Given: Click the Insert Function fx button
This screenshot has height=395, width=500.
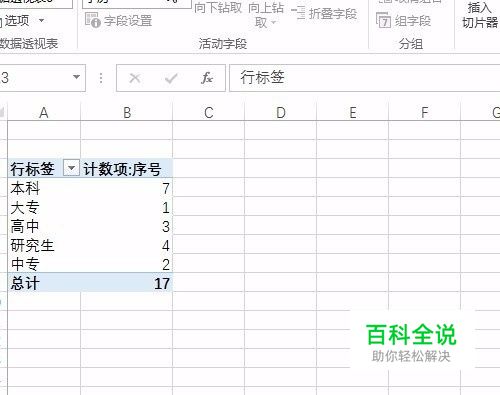Looking at the screenshot, I should (207, 78).
